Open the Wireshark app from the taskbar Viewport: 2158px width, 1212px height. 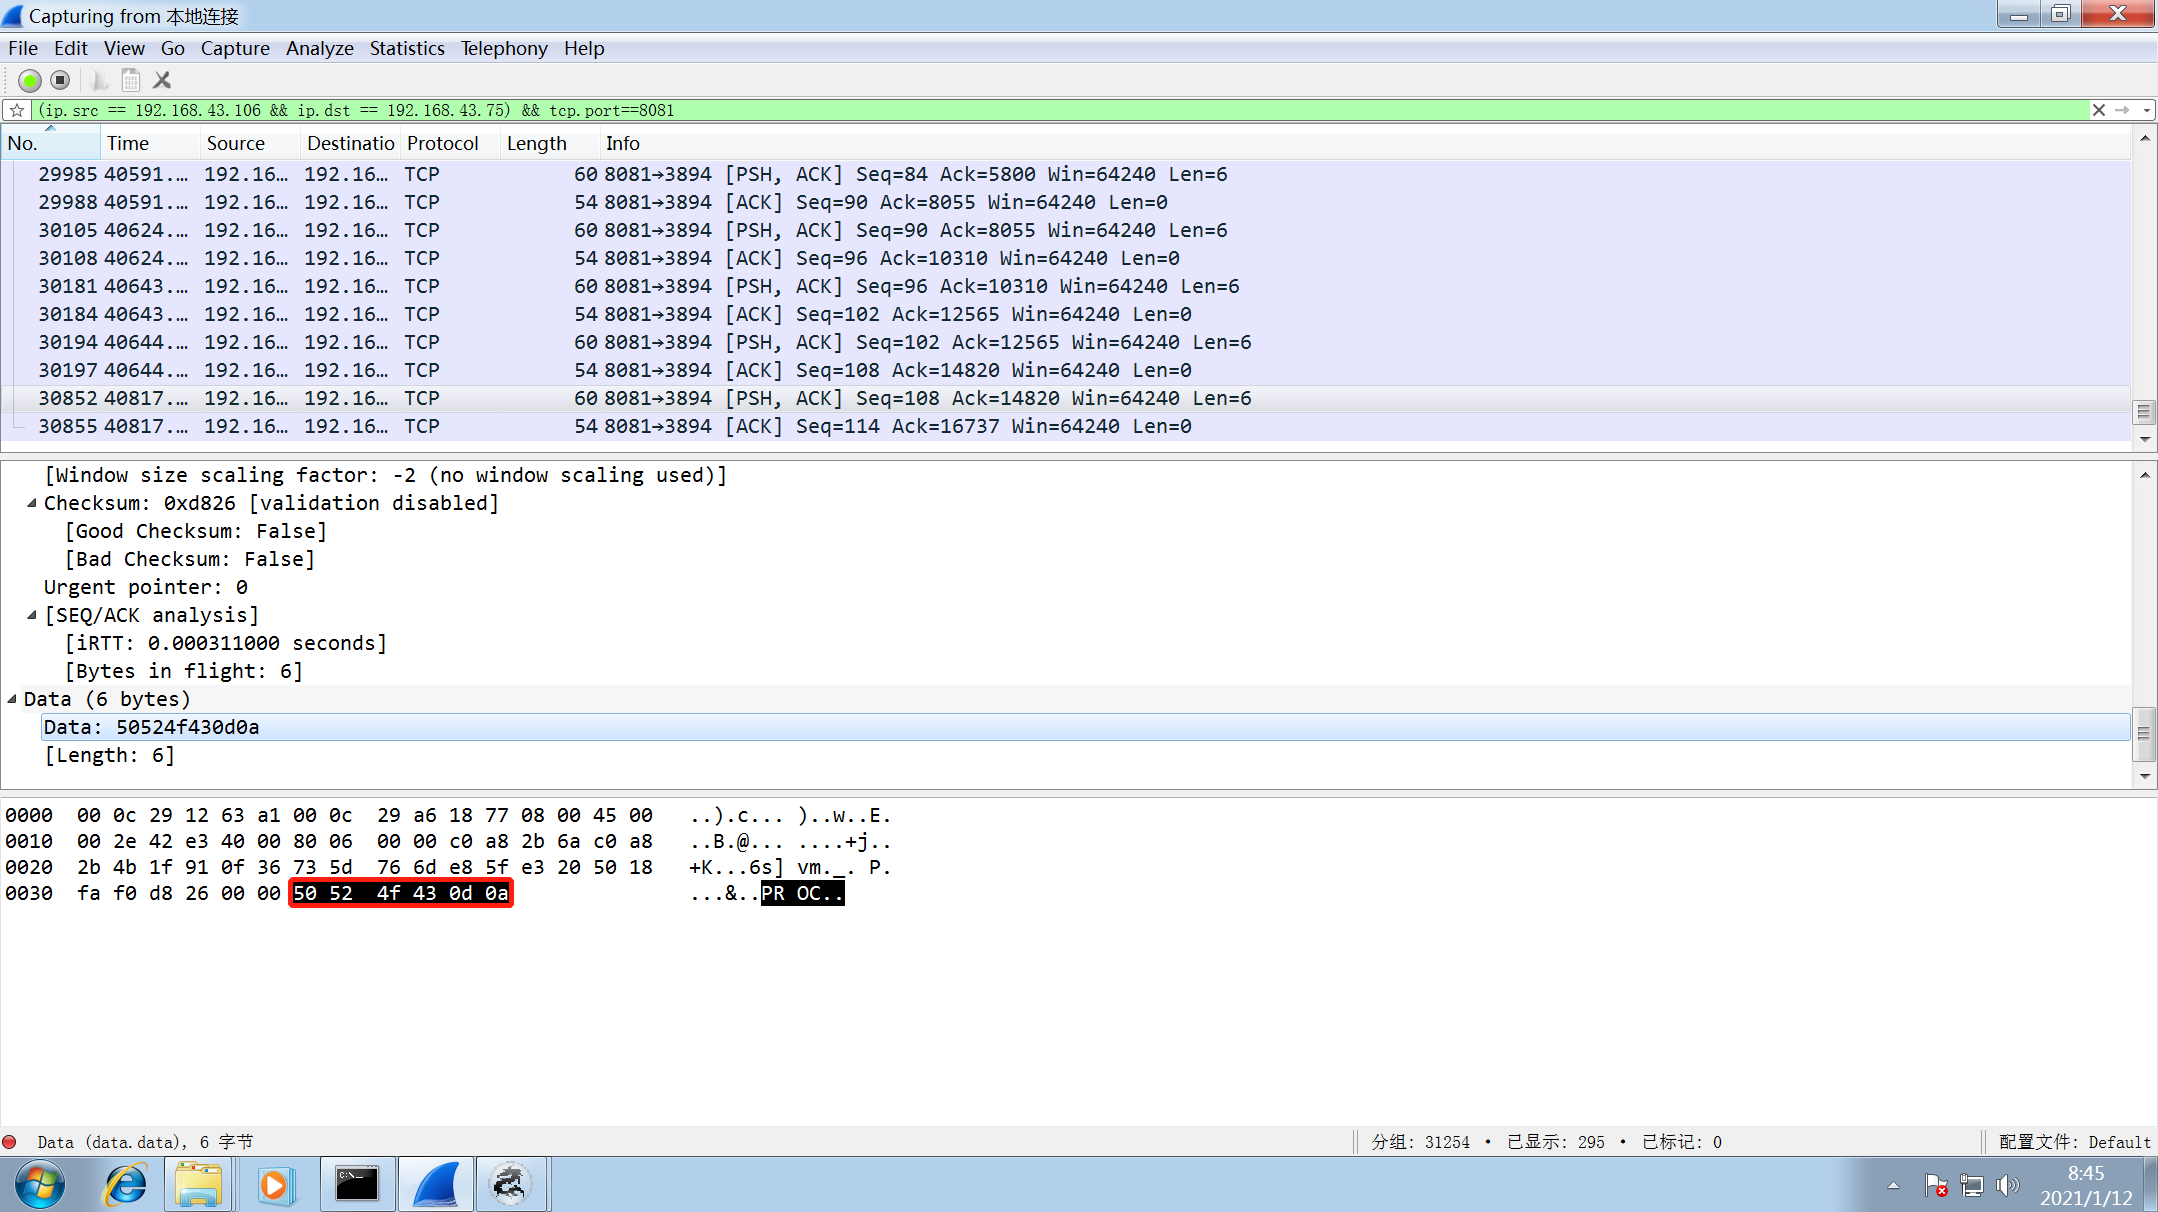coord(436,1184)
